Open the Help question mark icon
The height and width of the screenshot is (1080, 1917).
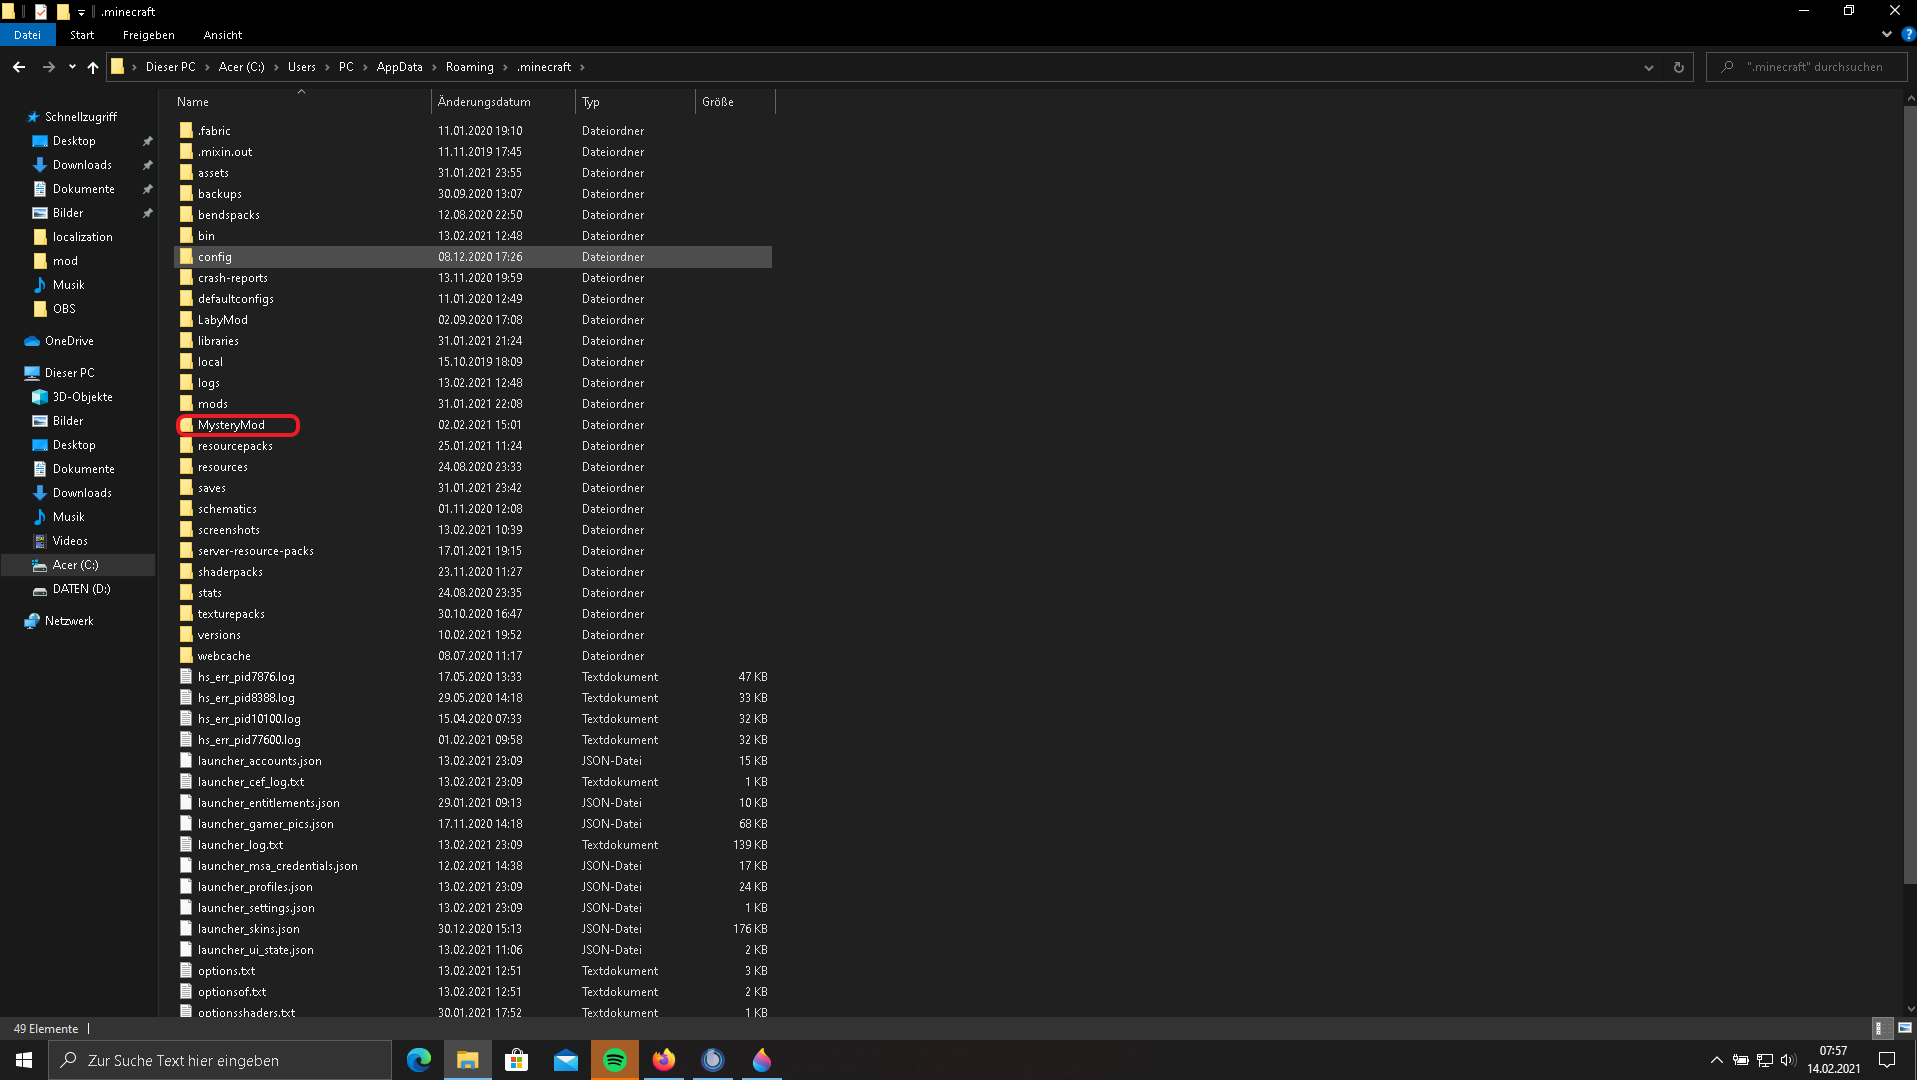point(1908,34)
